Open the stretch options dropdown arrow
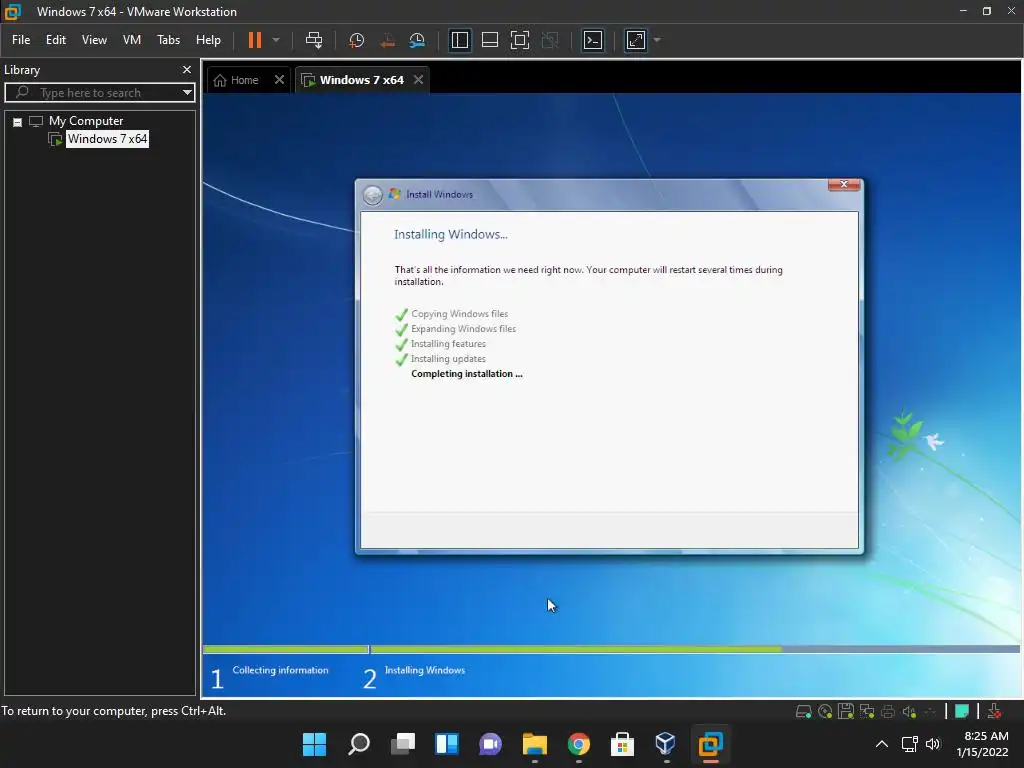 tap(657, 40)
